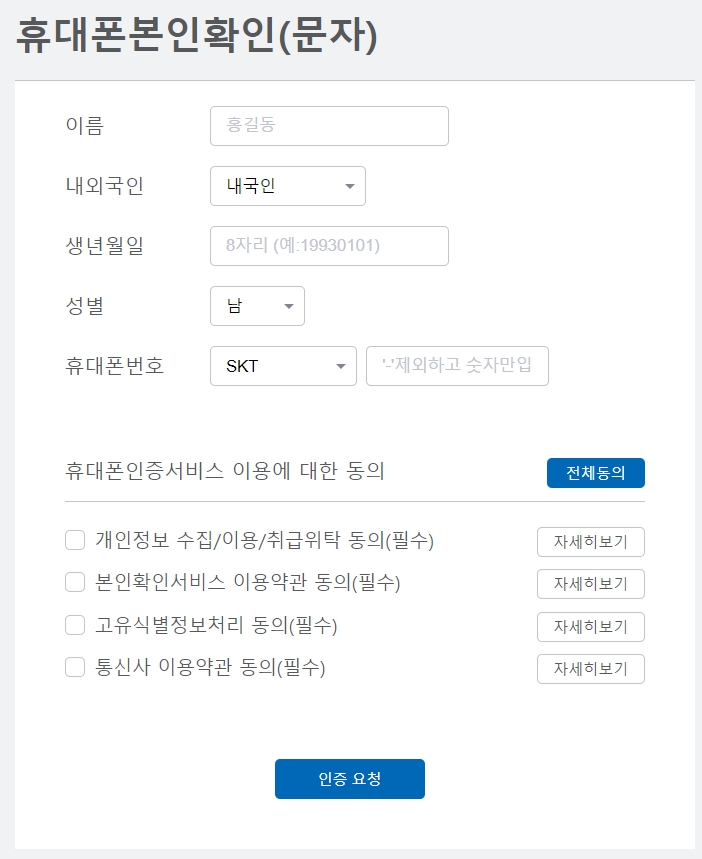Check the 본인확인서비스 이용약관 동의 checkbox
702x859 pixels.
coord(74,584)
